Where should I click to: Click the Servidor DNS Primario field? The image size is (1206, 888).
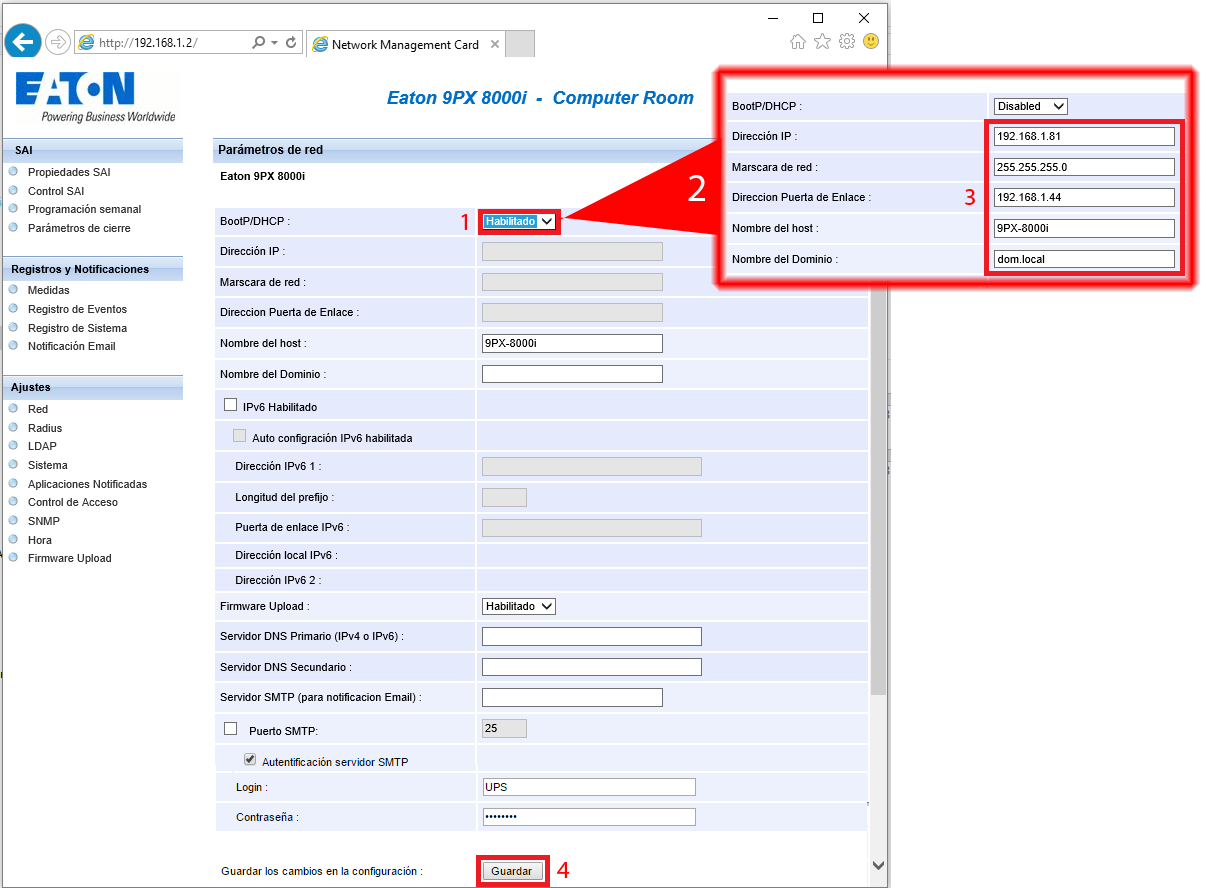pyautogui.click(x=592, y=637)
